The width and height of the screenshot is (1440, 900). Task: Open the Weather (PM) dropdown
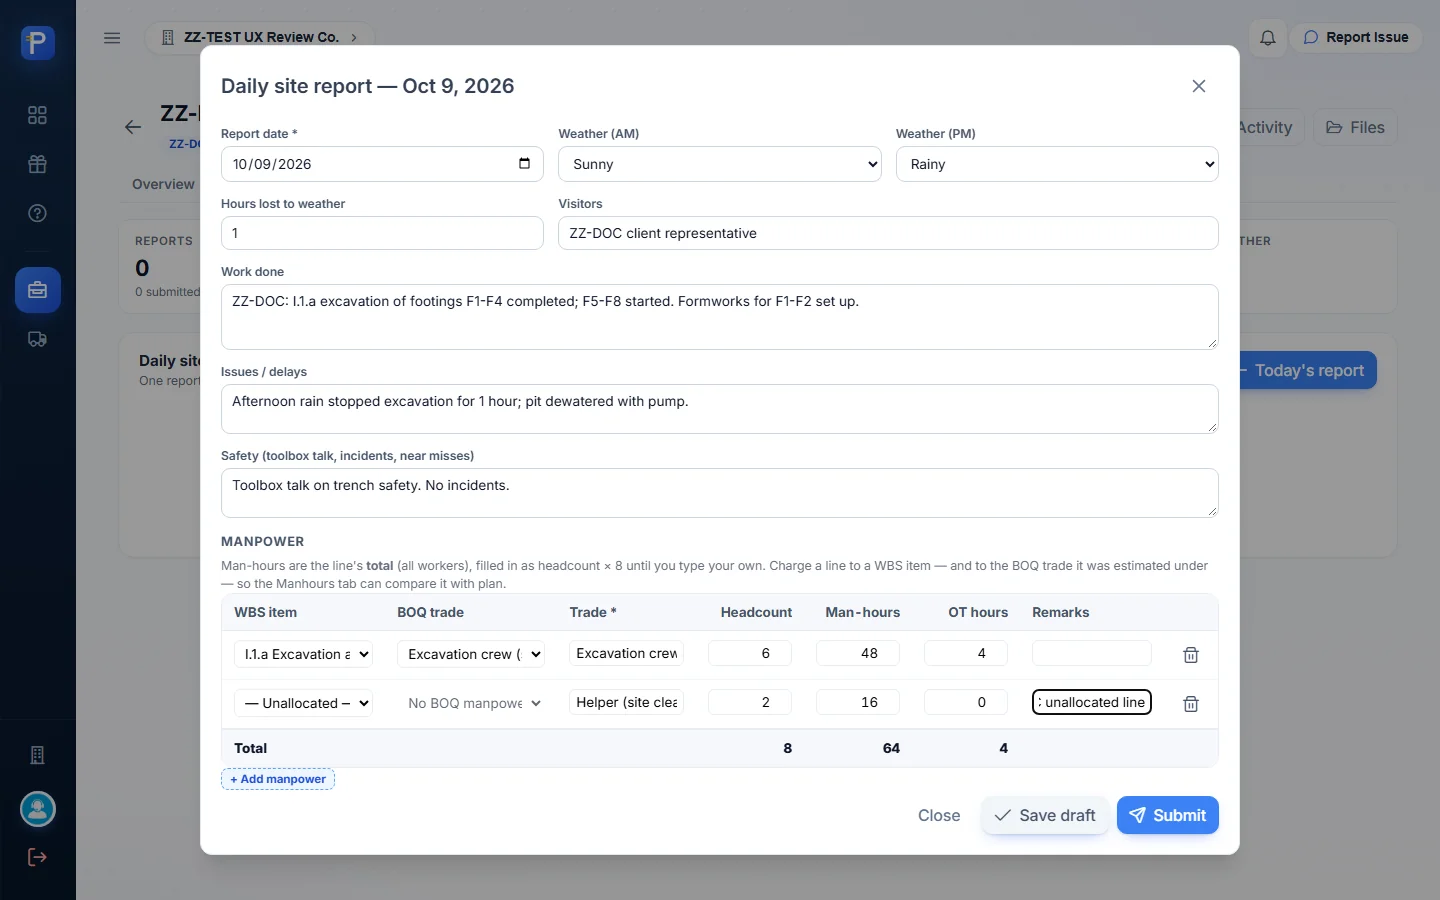point(1057,164)
